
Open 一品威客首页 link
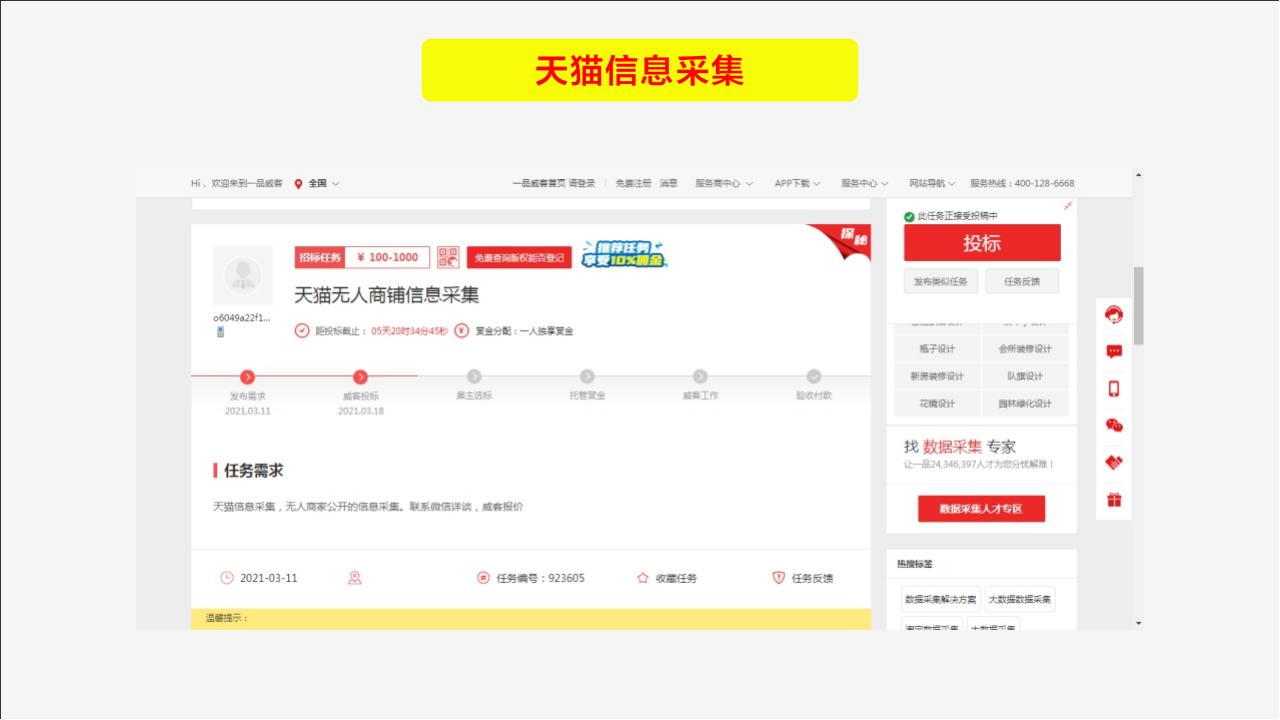point(539,184)
